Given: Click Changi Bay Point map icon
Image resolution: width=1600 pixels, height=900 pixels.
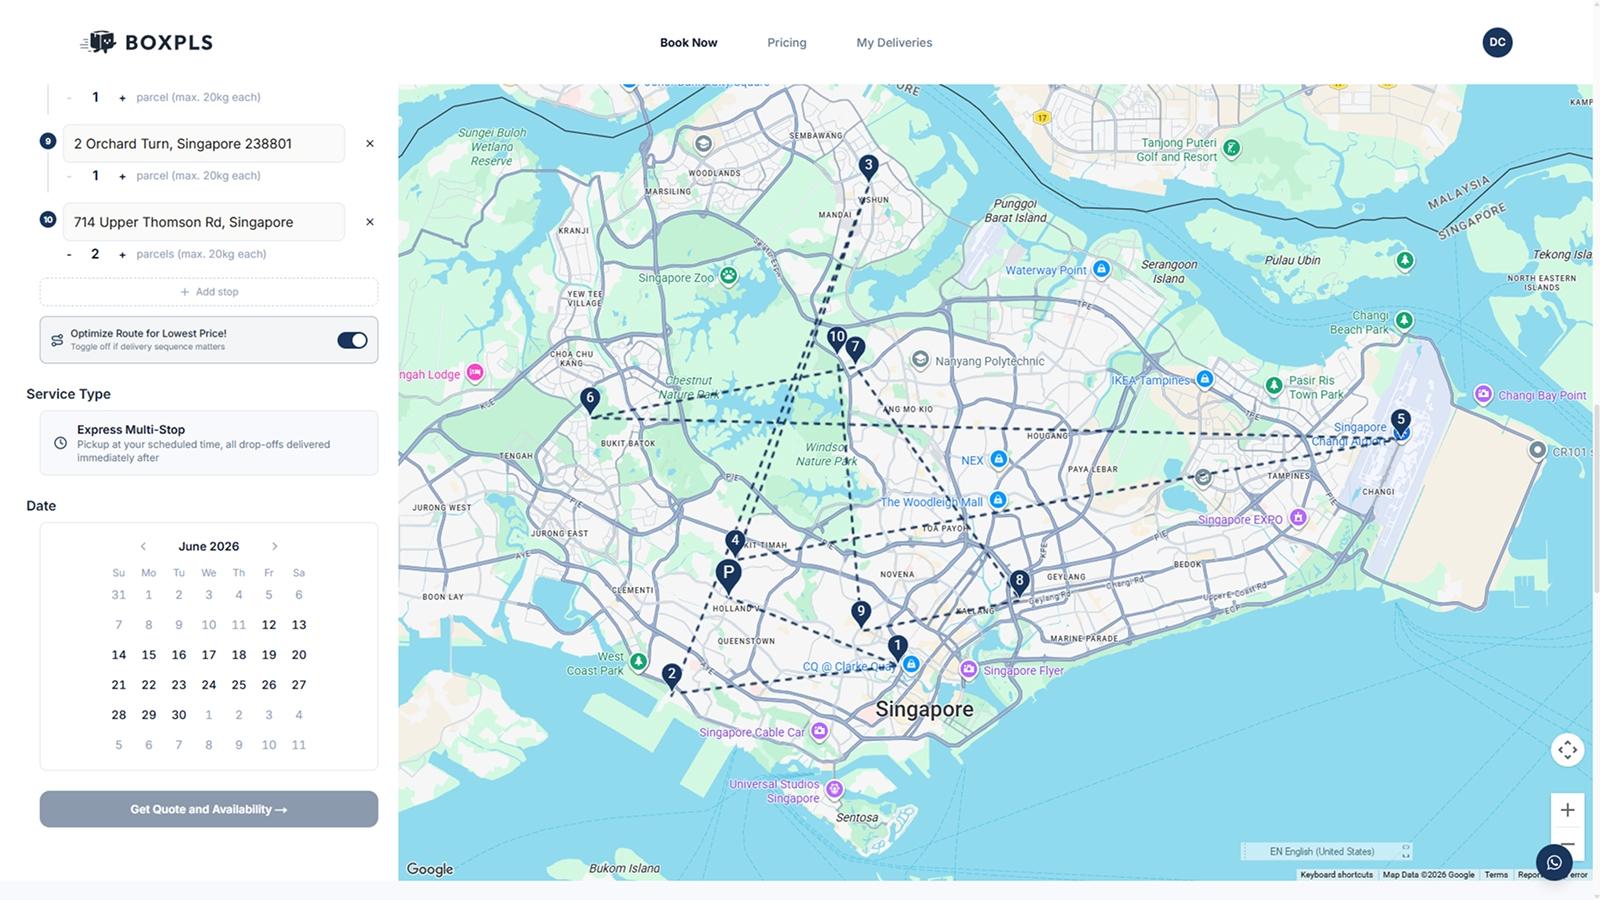Looking at the screenshot, I should pyautogui.click(x=1483, y=394).
